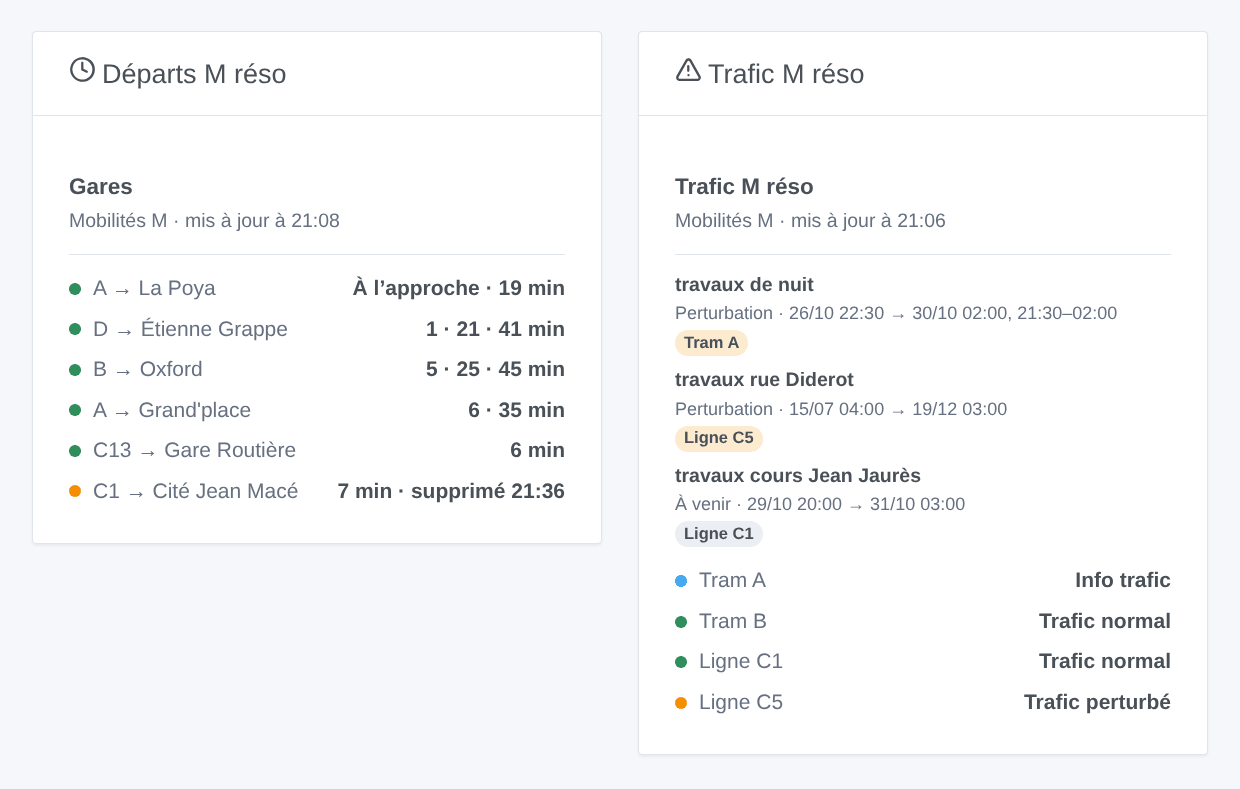
Task: Click 'Trafic normal' for Ligne C1
Action: (x=1105, y=662)
